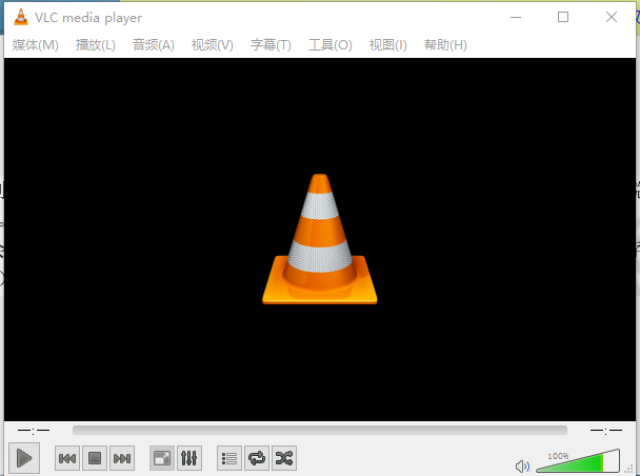Maximize the VLC media player window

(x=563, y=17)
